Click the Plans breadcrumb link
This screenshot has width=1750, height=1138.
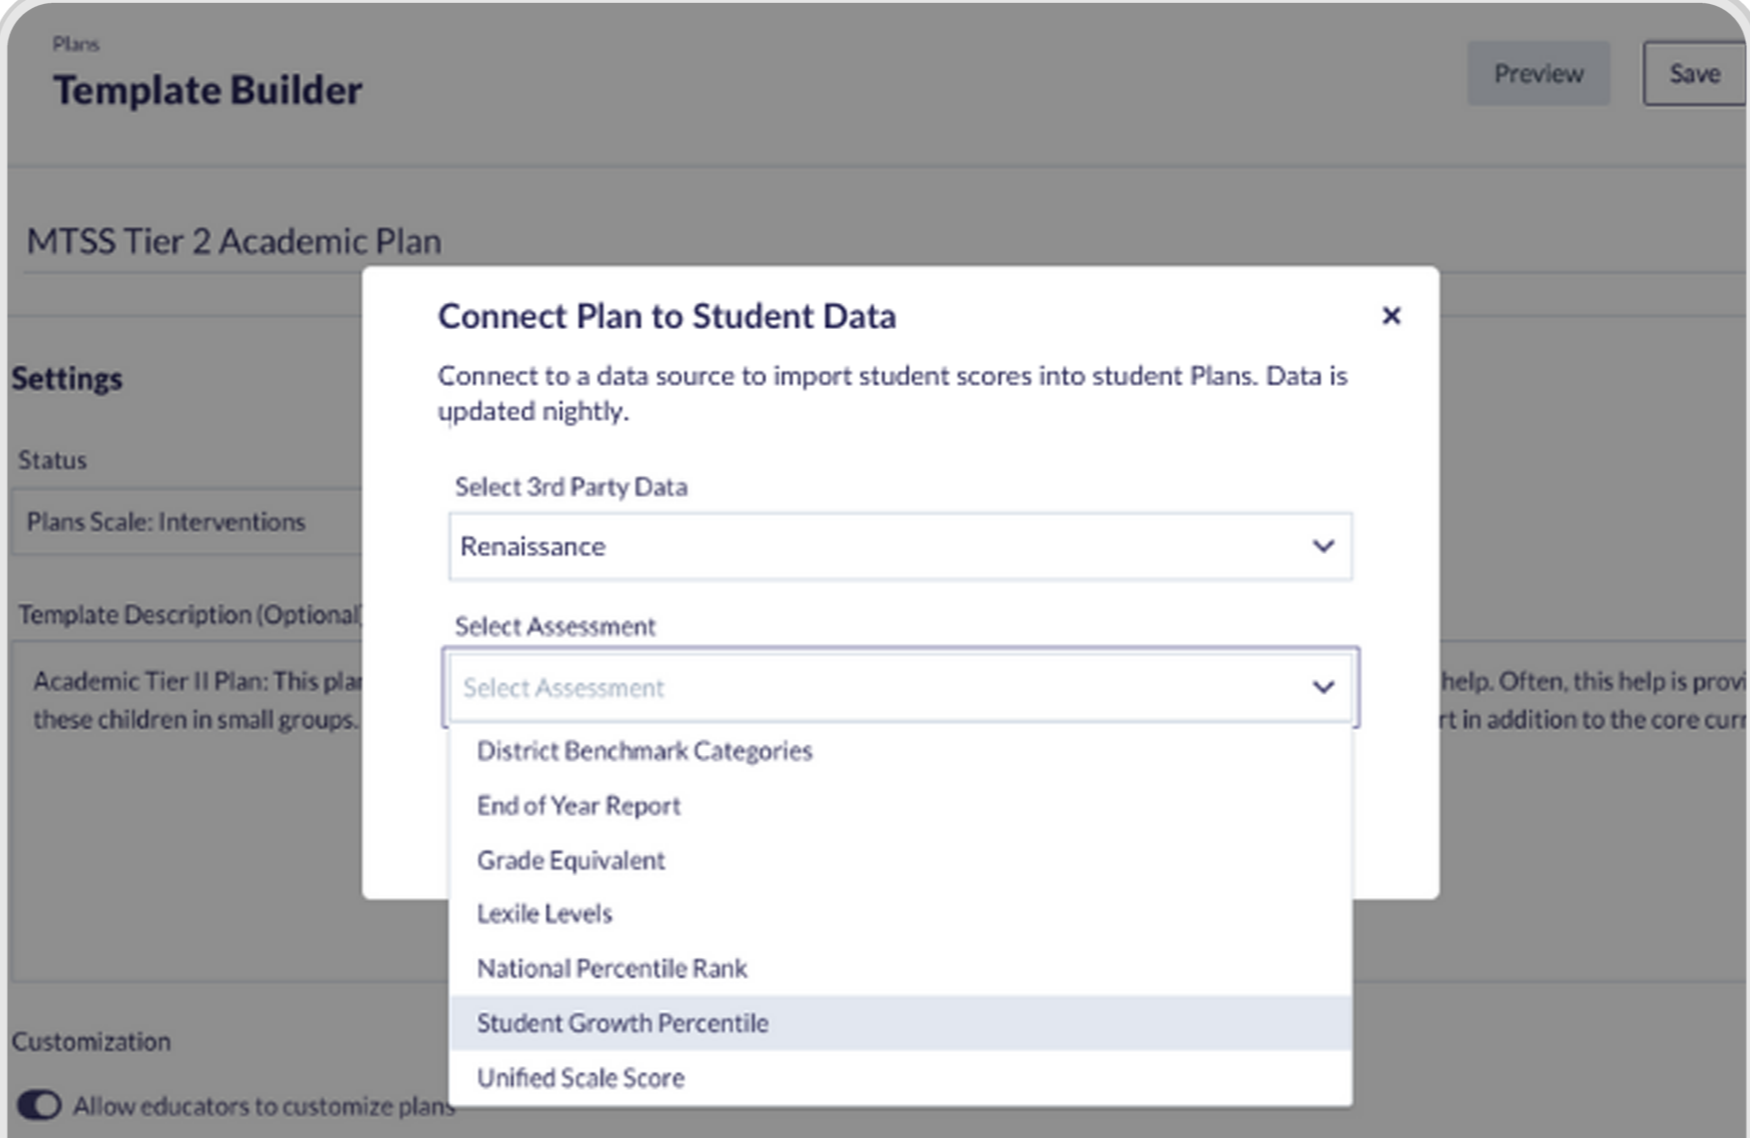tap(76, 44)
